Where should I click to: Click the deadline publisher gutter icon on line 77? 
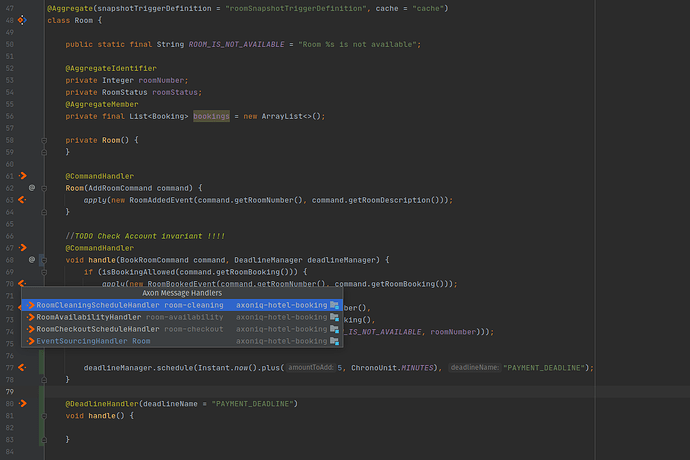pyautogui.click(x=22, y=367)
